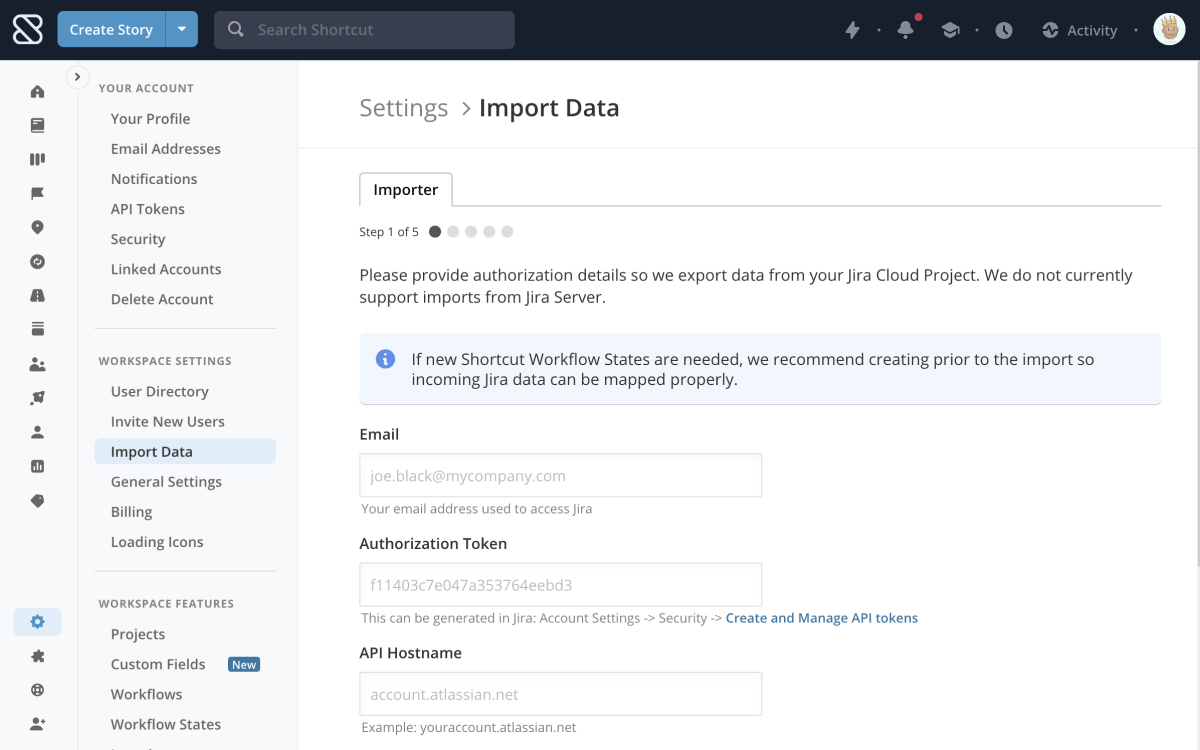
Task: Open the Activity feed
Action: [x=1079, y=30]
